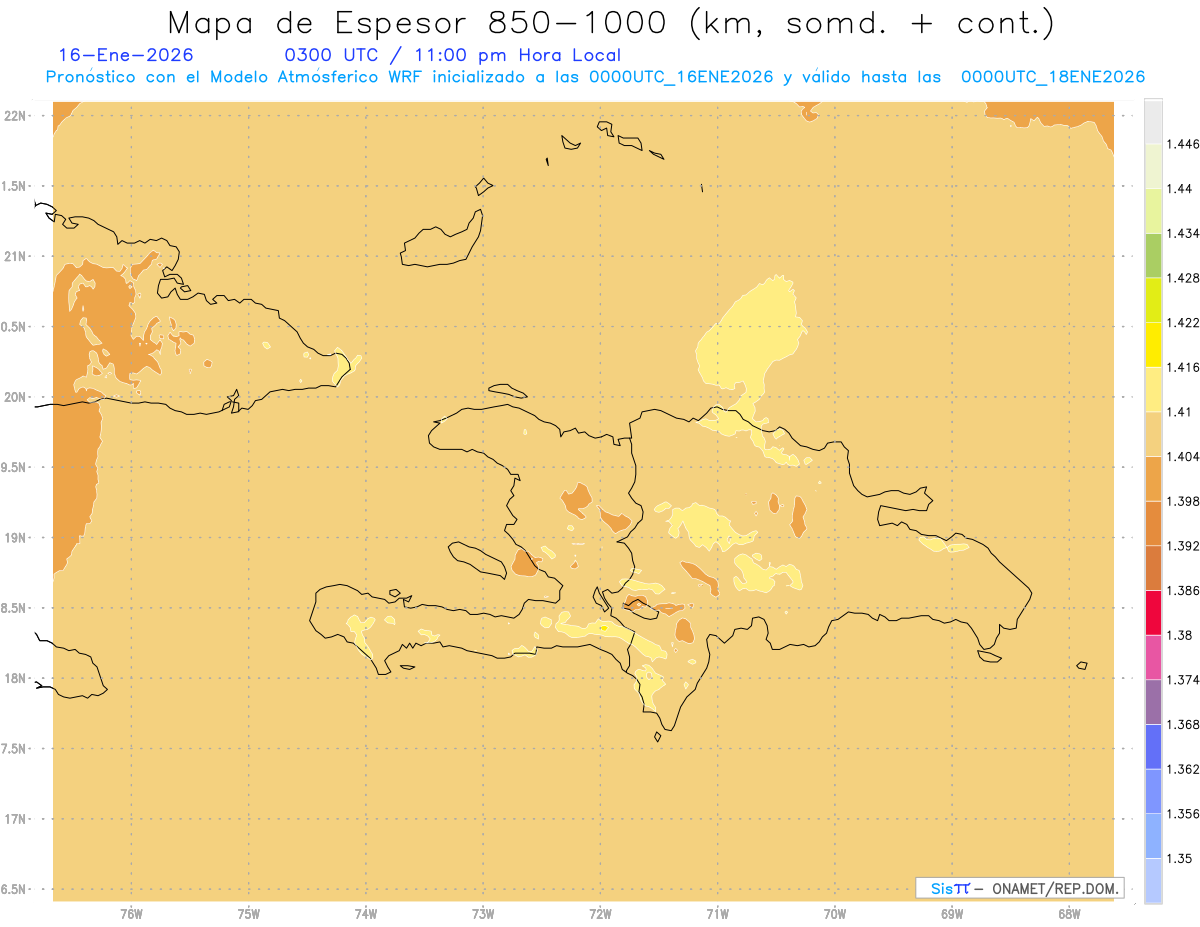Click the date label 16-Ene-2026
This screenshot has width=1200, height=927.
click(126, 55)
